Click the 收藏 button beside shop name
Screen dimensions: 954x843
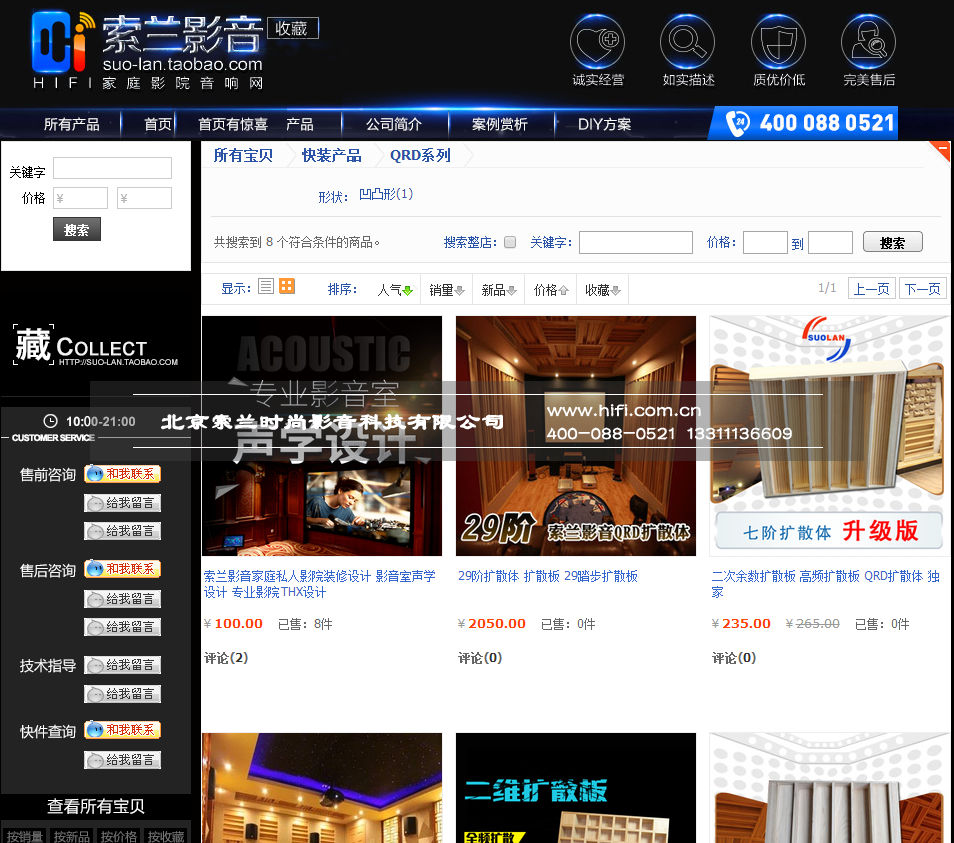[x=292, y=29]
